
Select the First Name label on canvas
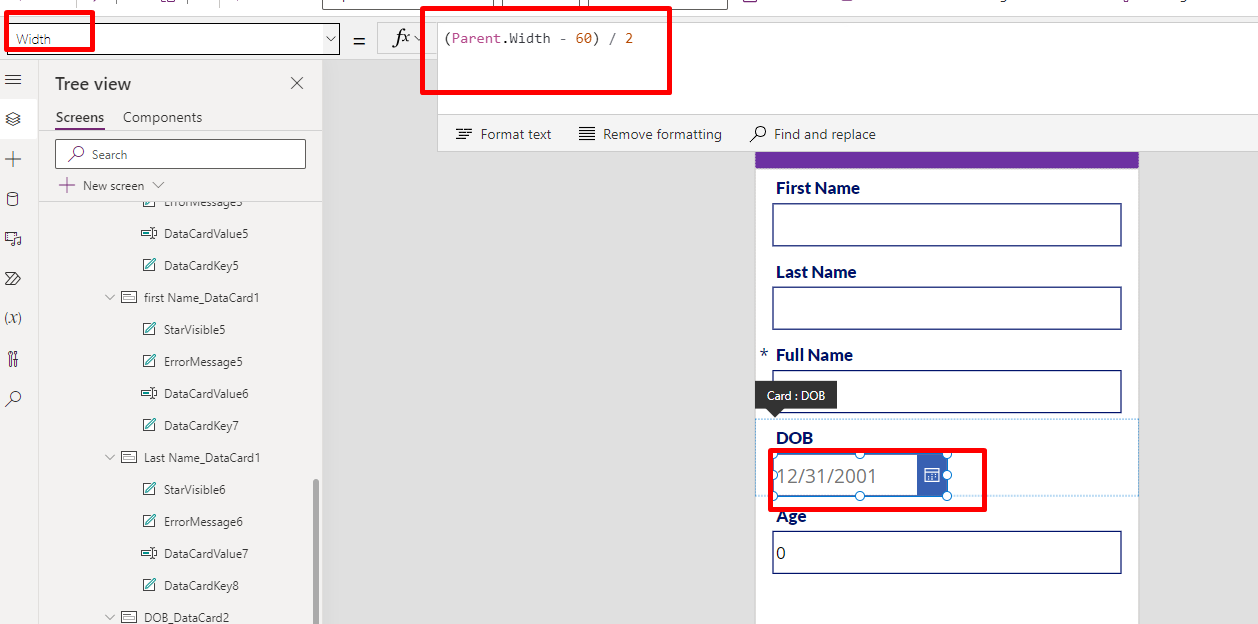(817, 188)
